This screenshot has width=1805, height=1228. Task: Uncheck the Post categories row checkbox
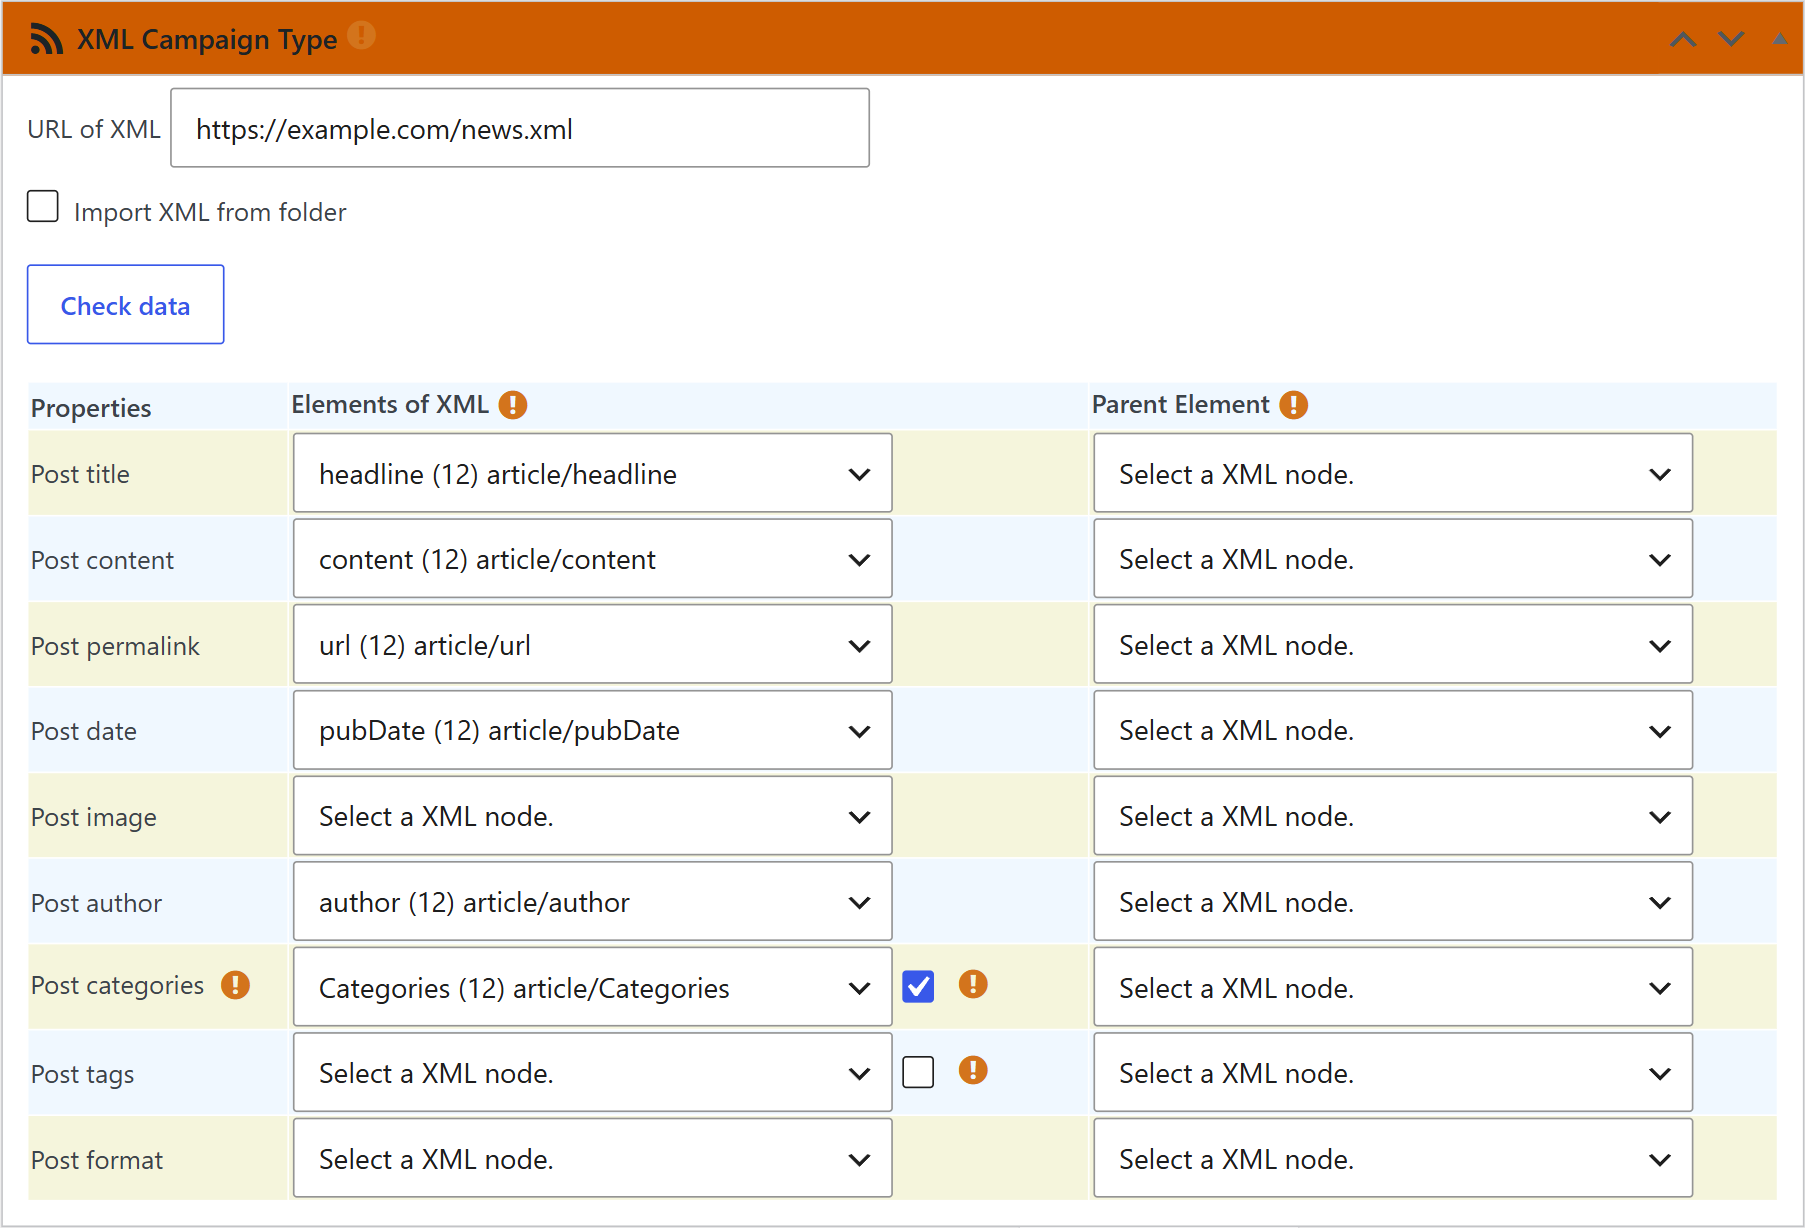point(918,986)
